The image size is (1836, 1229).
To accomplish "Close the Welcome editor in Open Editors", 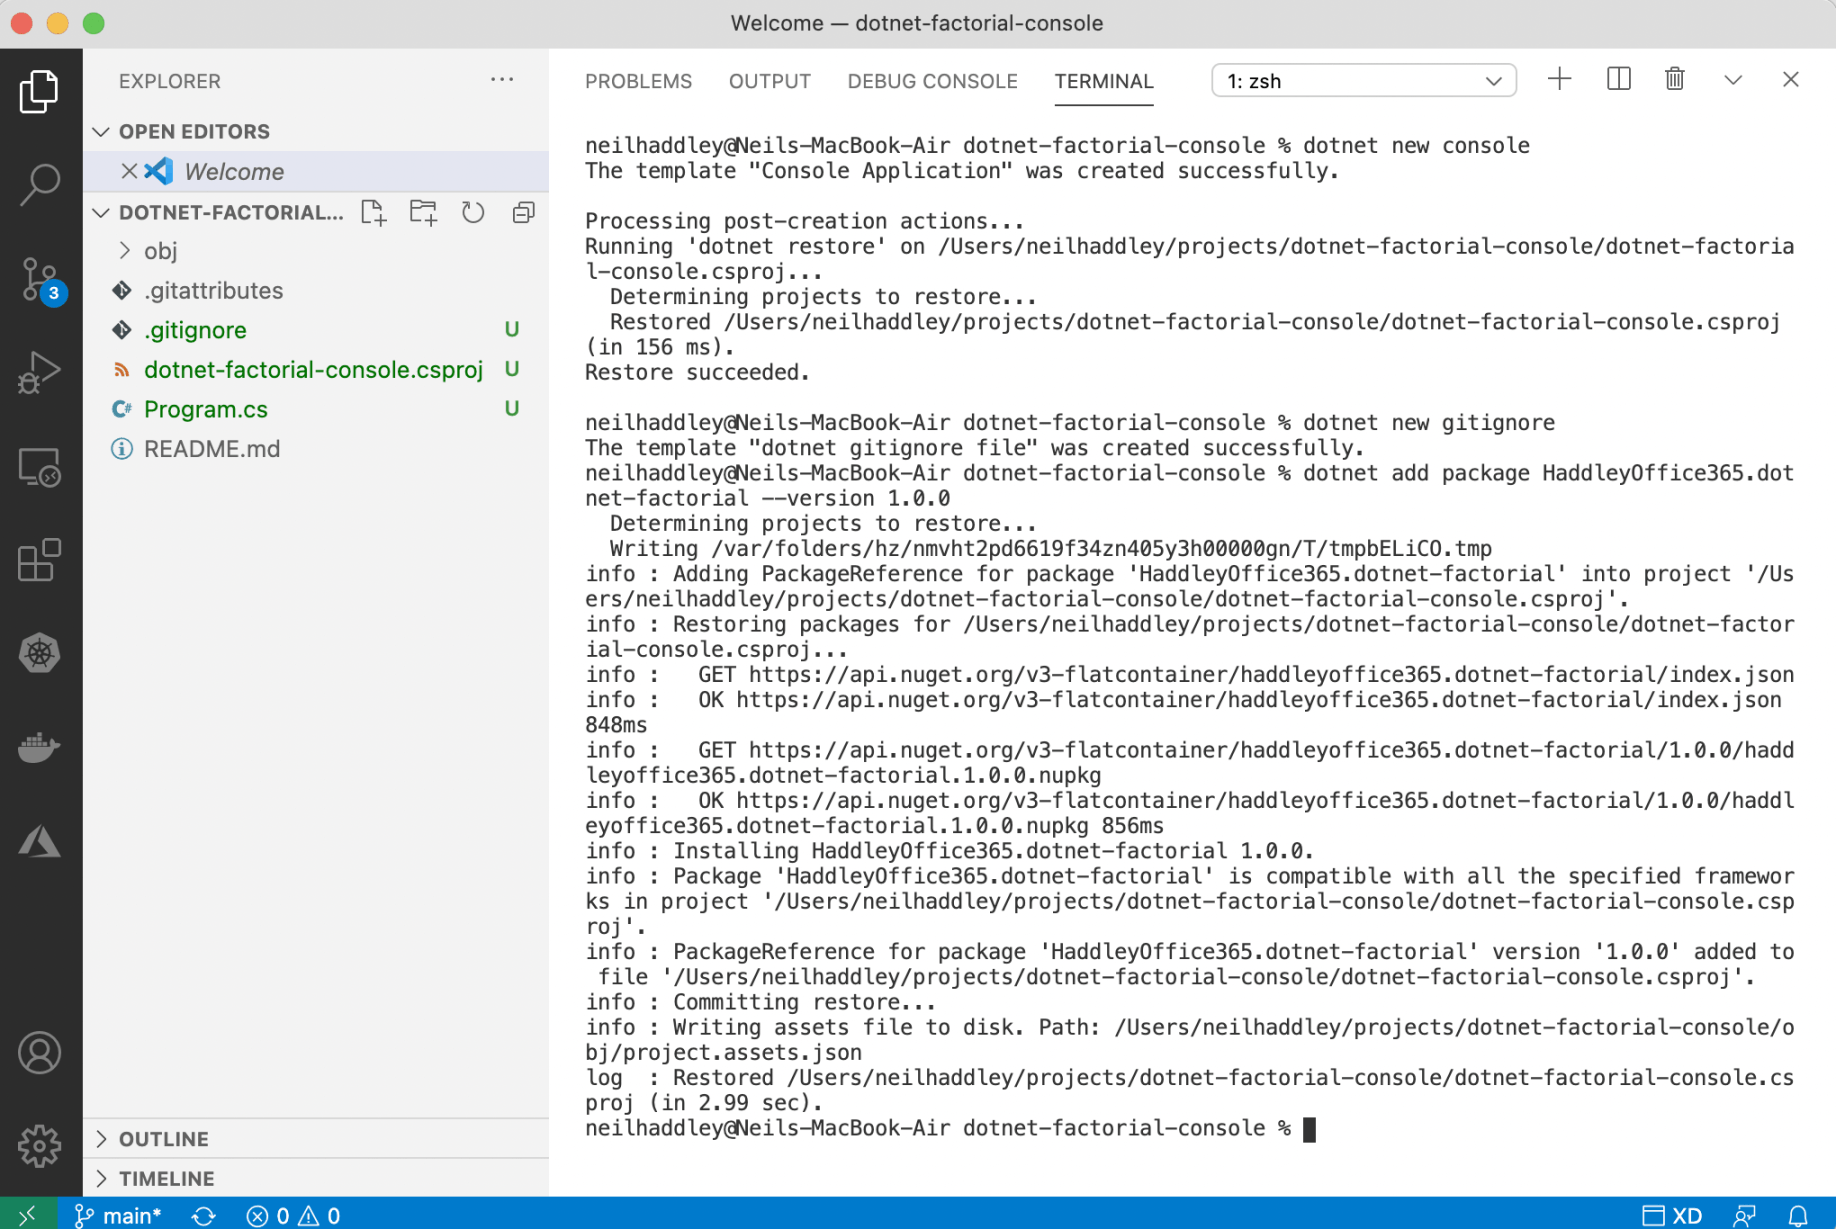I will (x=129, y=171).
